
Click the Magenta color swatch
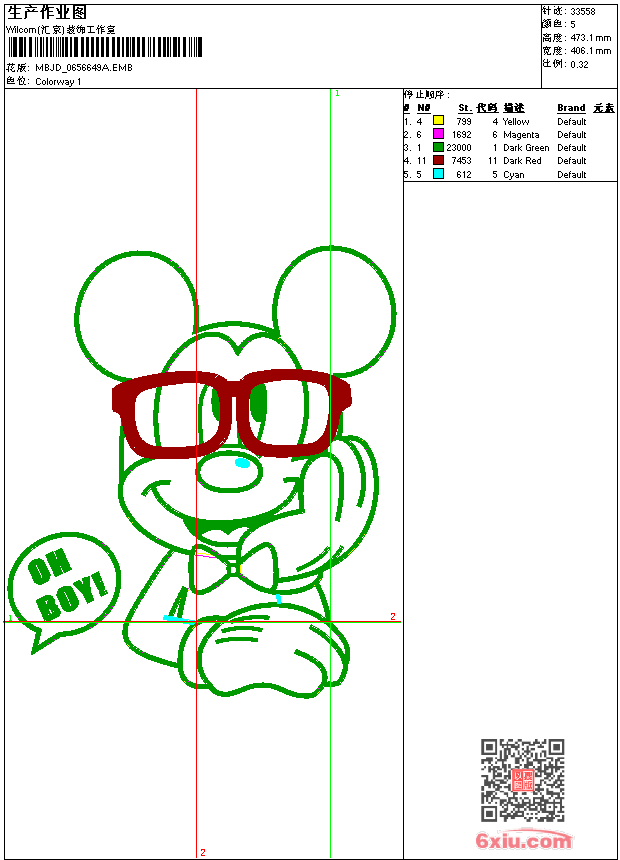point(438,134)
